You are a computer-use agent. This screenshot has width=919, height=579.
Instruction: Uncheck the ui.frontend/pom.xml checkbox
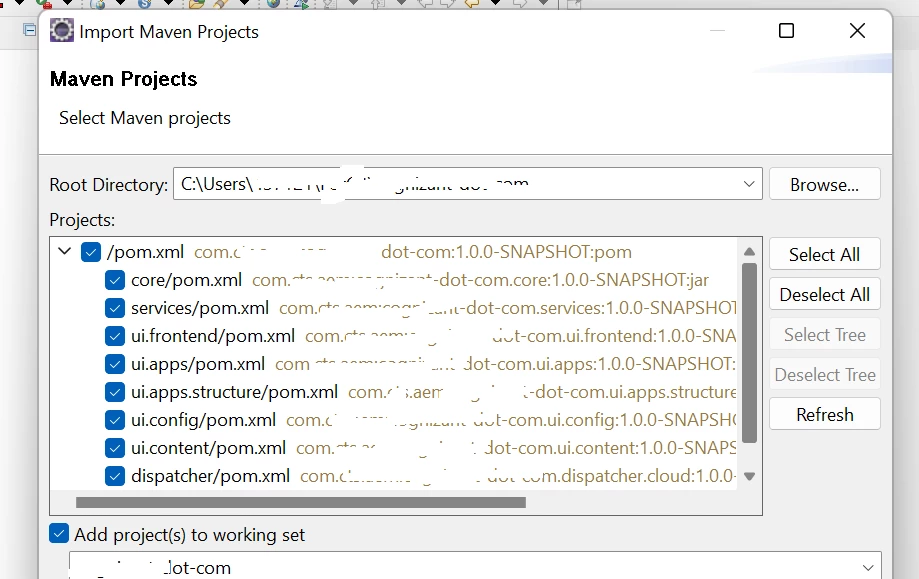pos(115,336)
